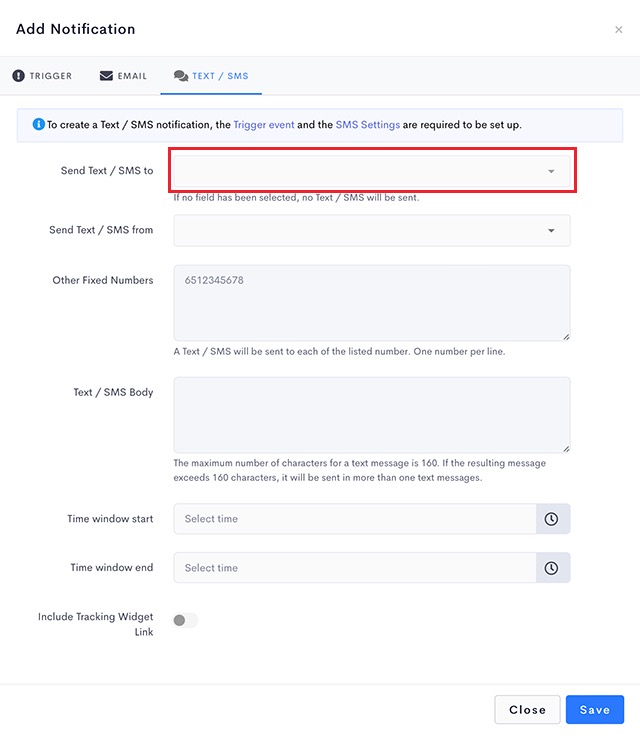
Task: Click the exclamation icon on Trigger tab
Action: [18, 76]
